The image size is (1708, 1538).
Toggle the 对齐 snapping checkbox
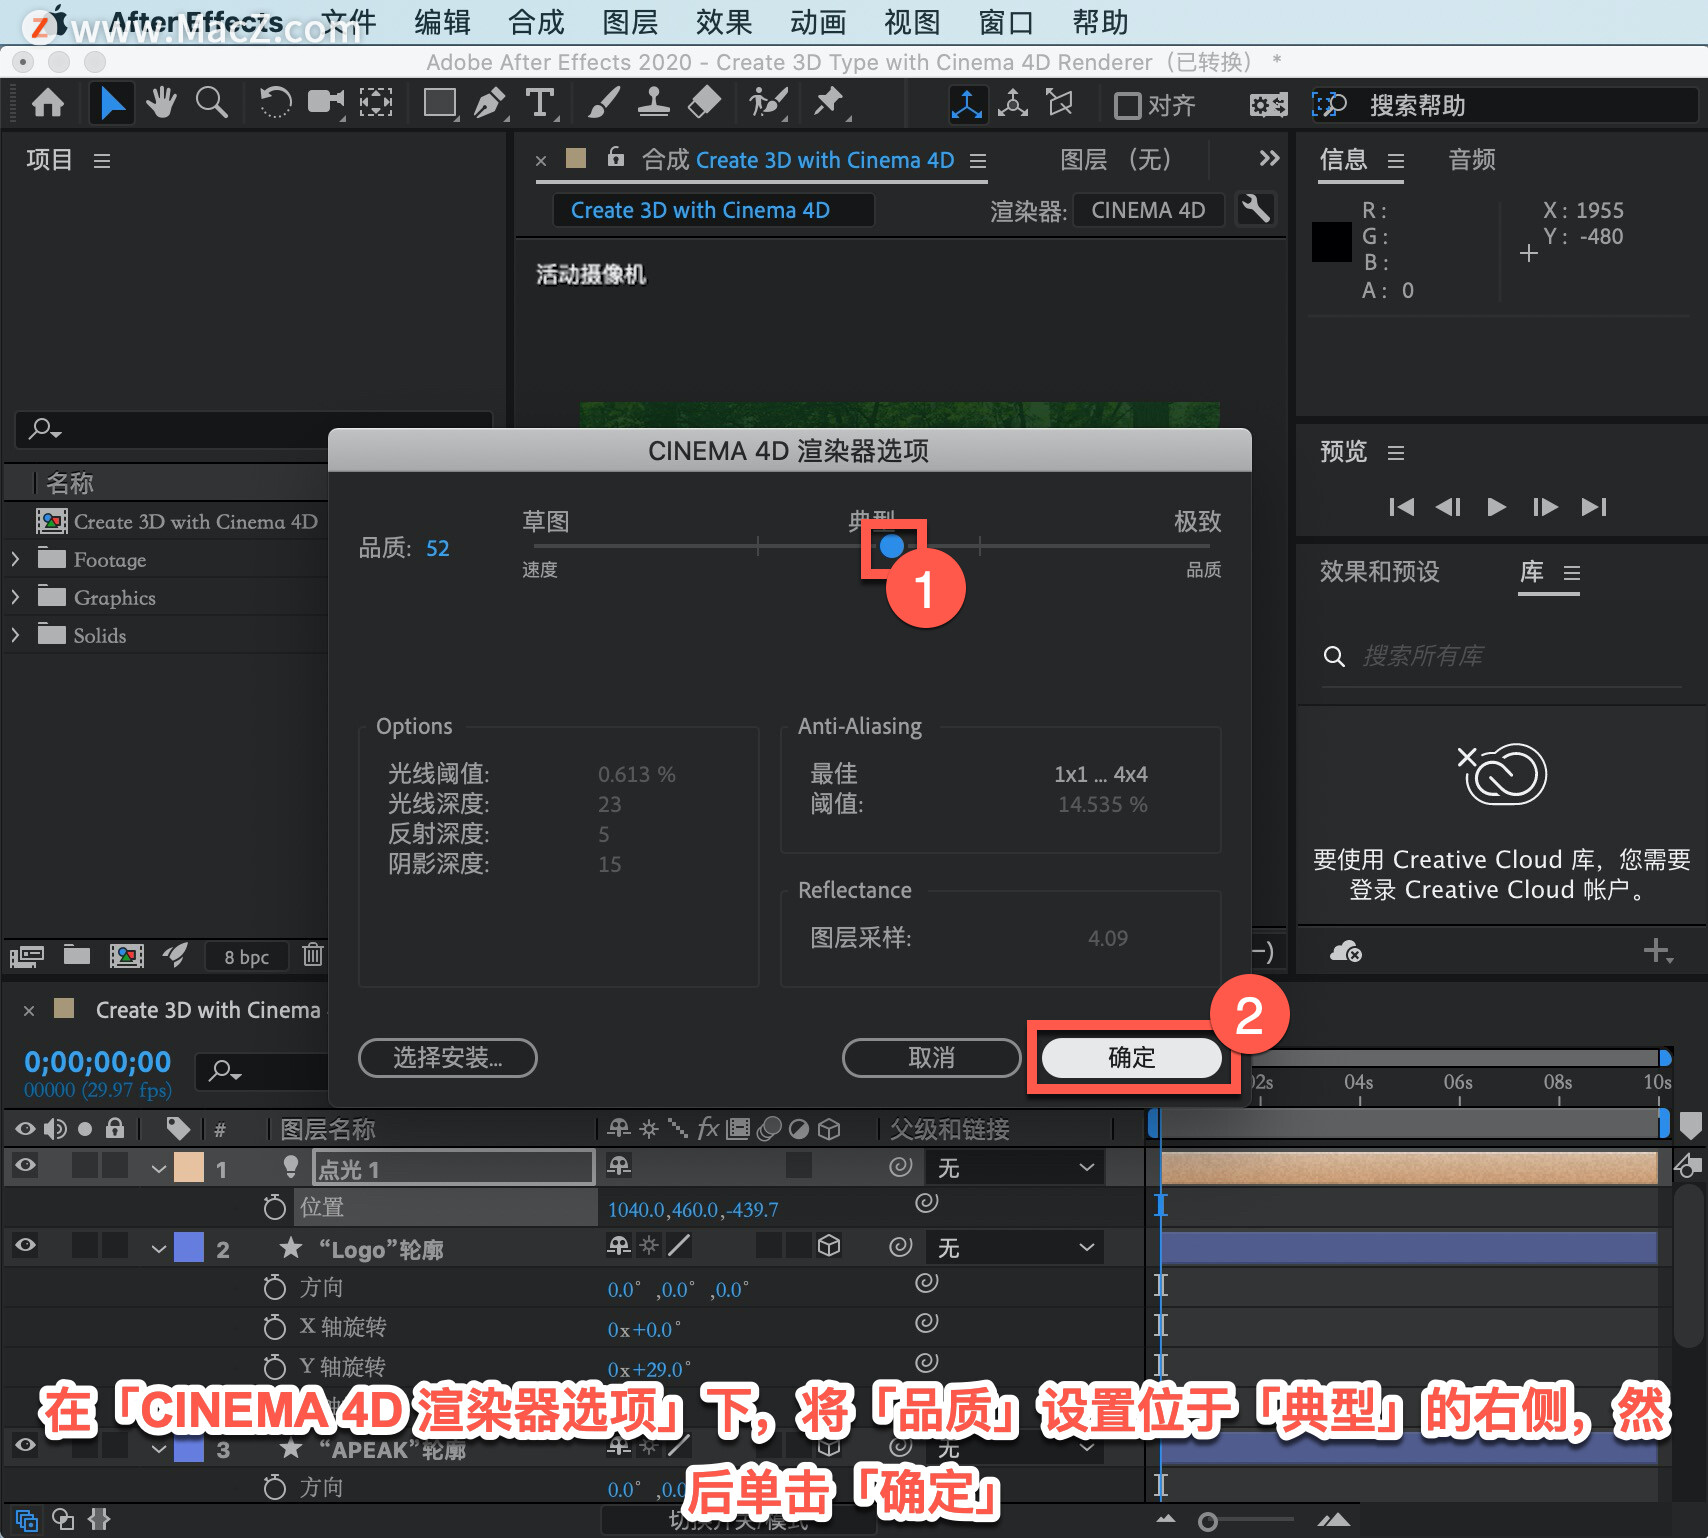pyautogui.click(x=1127, y=105)
